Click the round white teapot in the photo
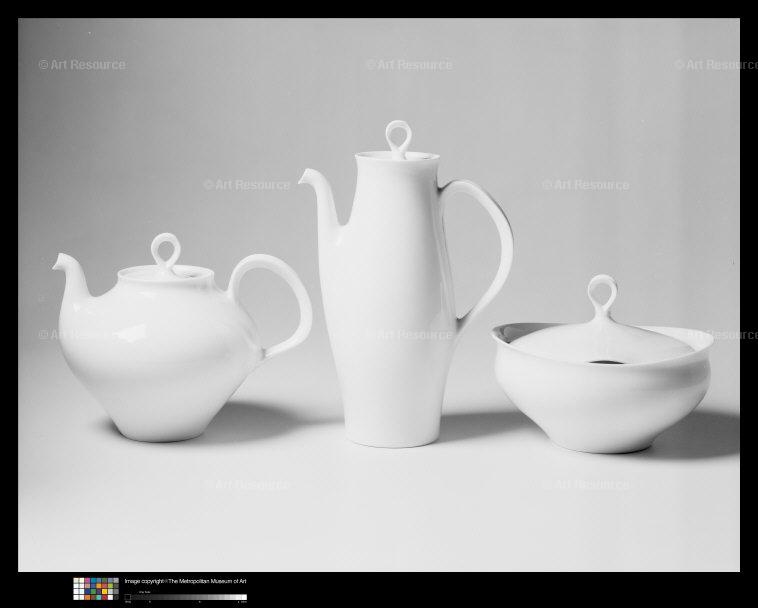 click(182, 338)
